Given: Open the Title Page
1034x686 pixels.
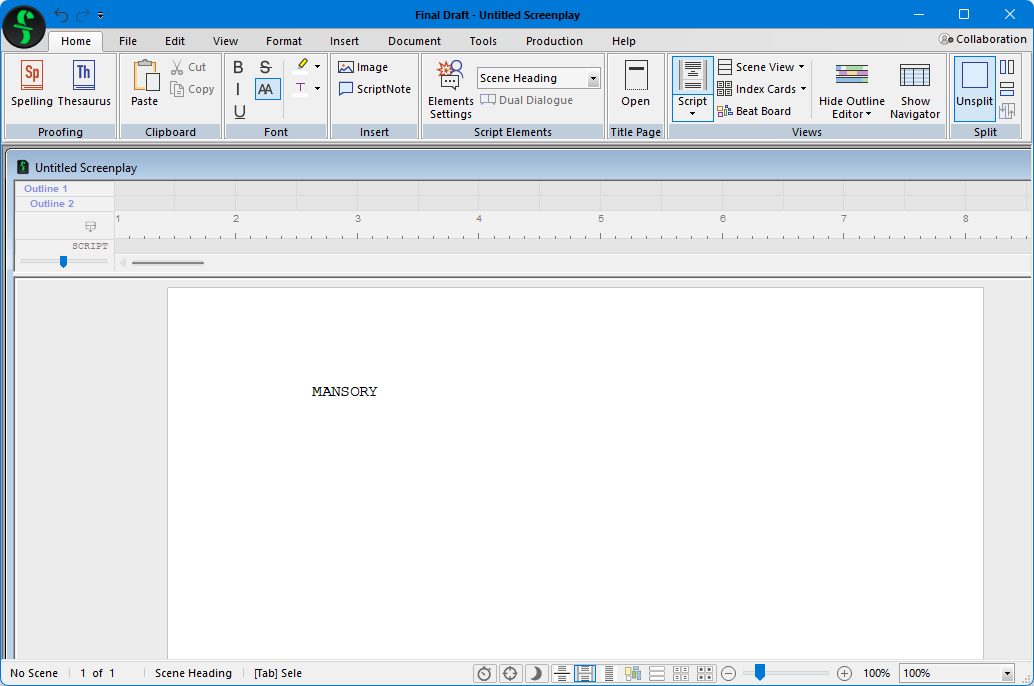Looking at the screenshot, I should 635,84.
